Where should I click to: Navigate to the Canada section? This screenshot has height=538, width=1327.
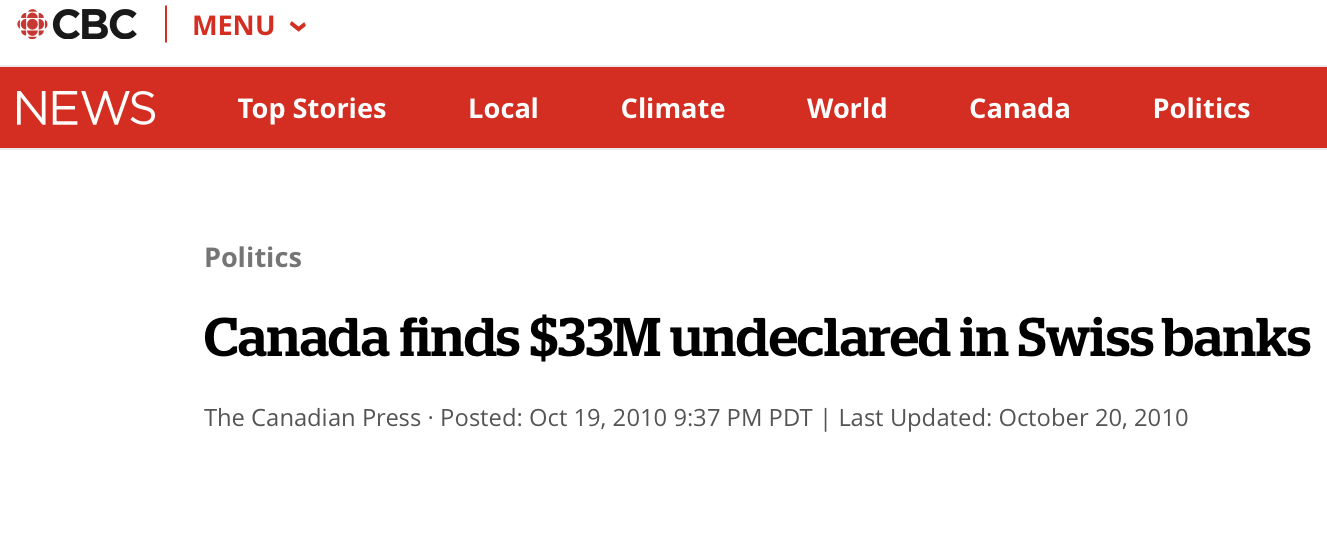[1020, 108]
